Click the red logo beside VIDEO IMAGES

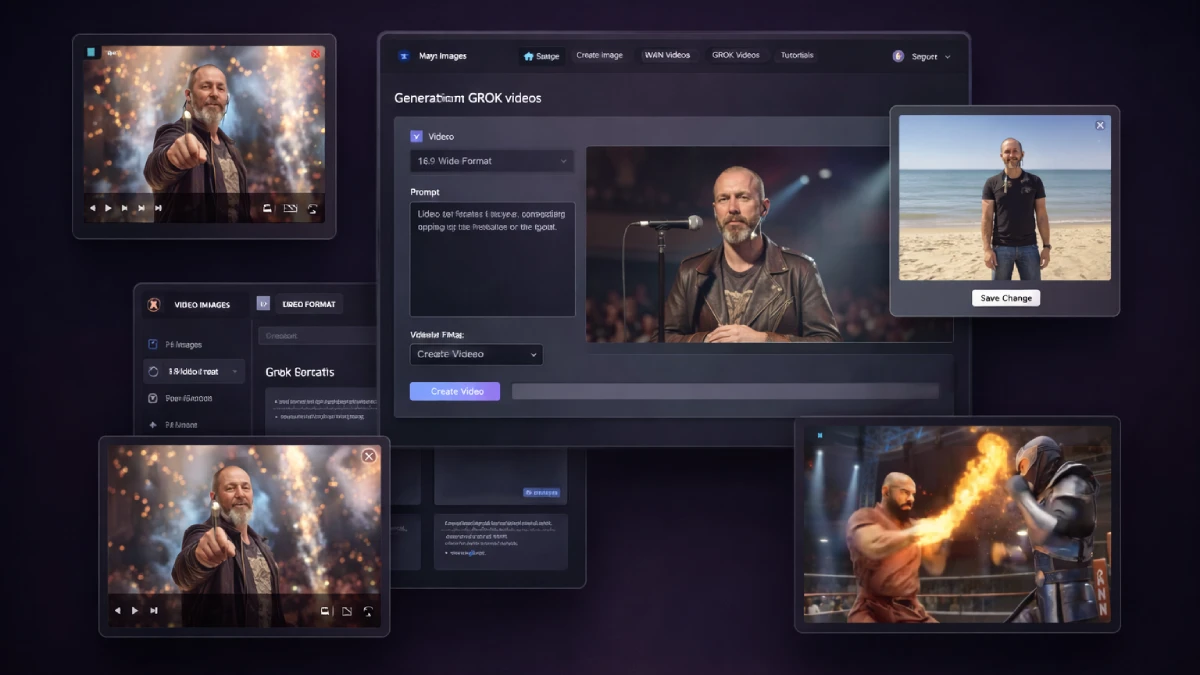click(154, 304)
